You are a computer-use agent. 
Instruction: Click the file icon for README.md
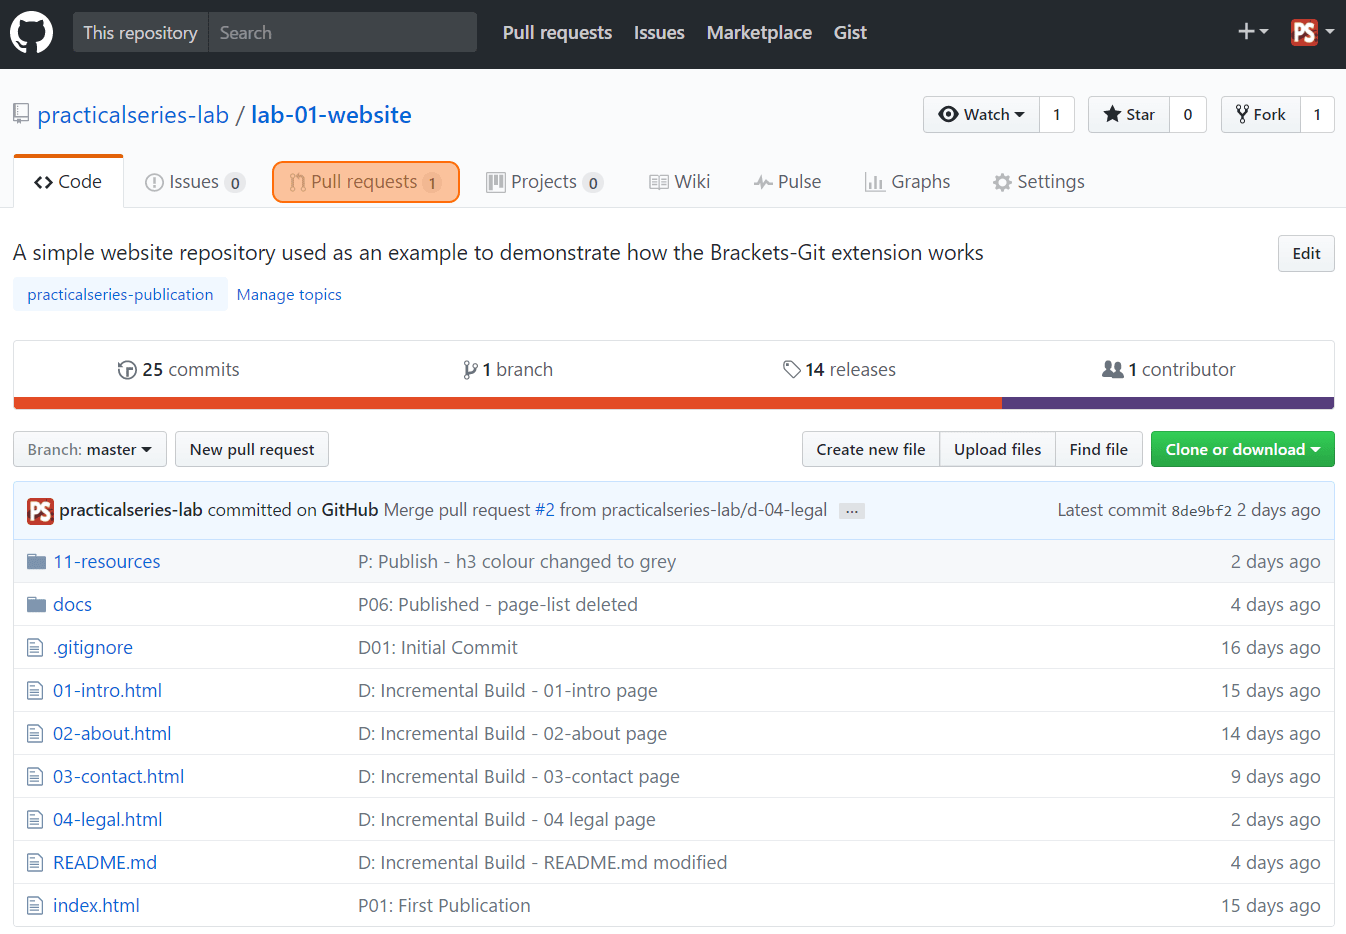35,863
